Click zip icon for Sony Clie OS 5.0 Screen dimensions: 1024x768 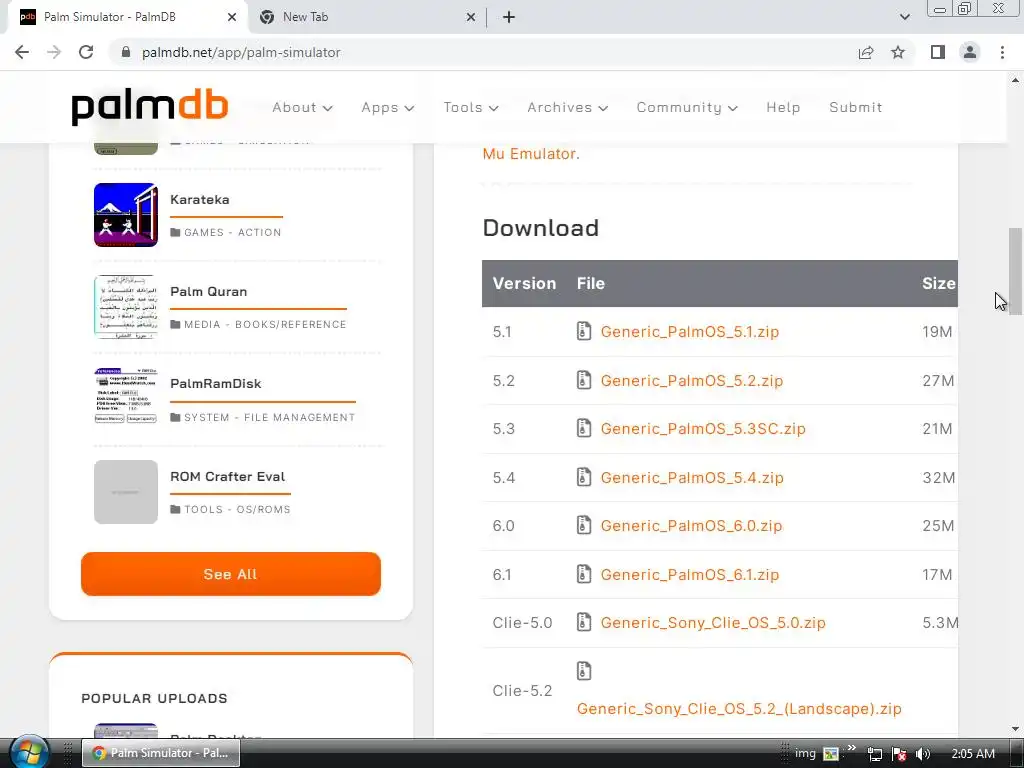click(584, 622)
